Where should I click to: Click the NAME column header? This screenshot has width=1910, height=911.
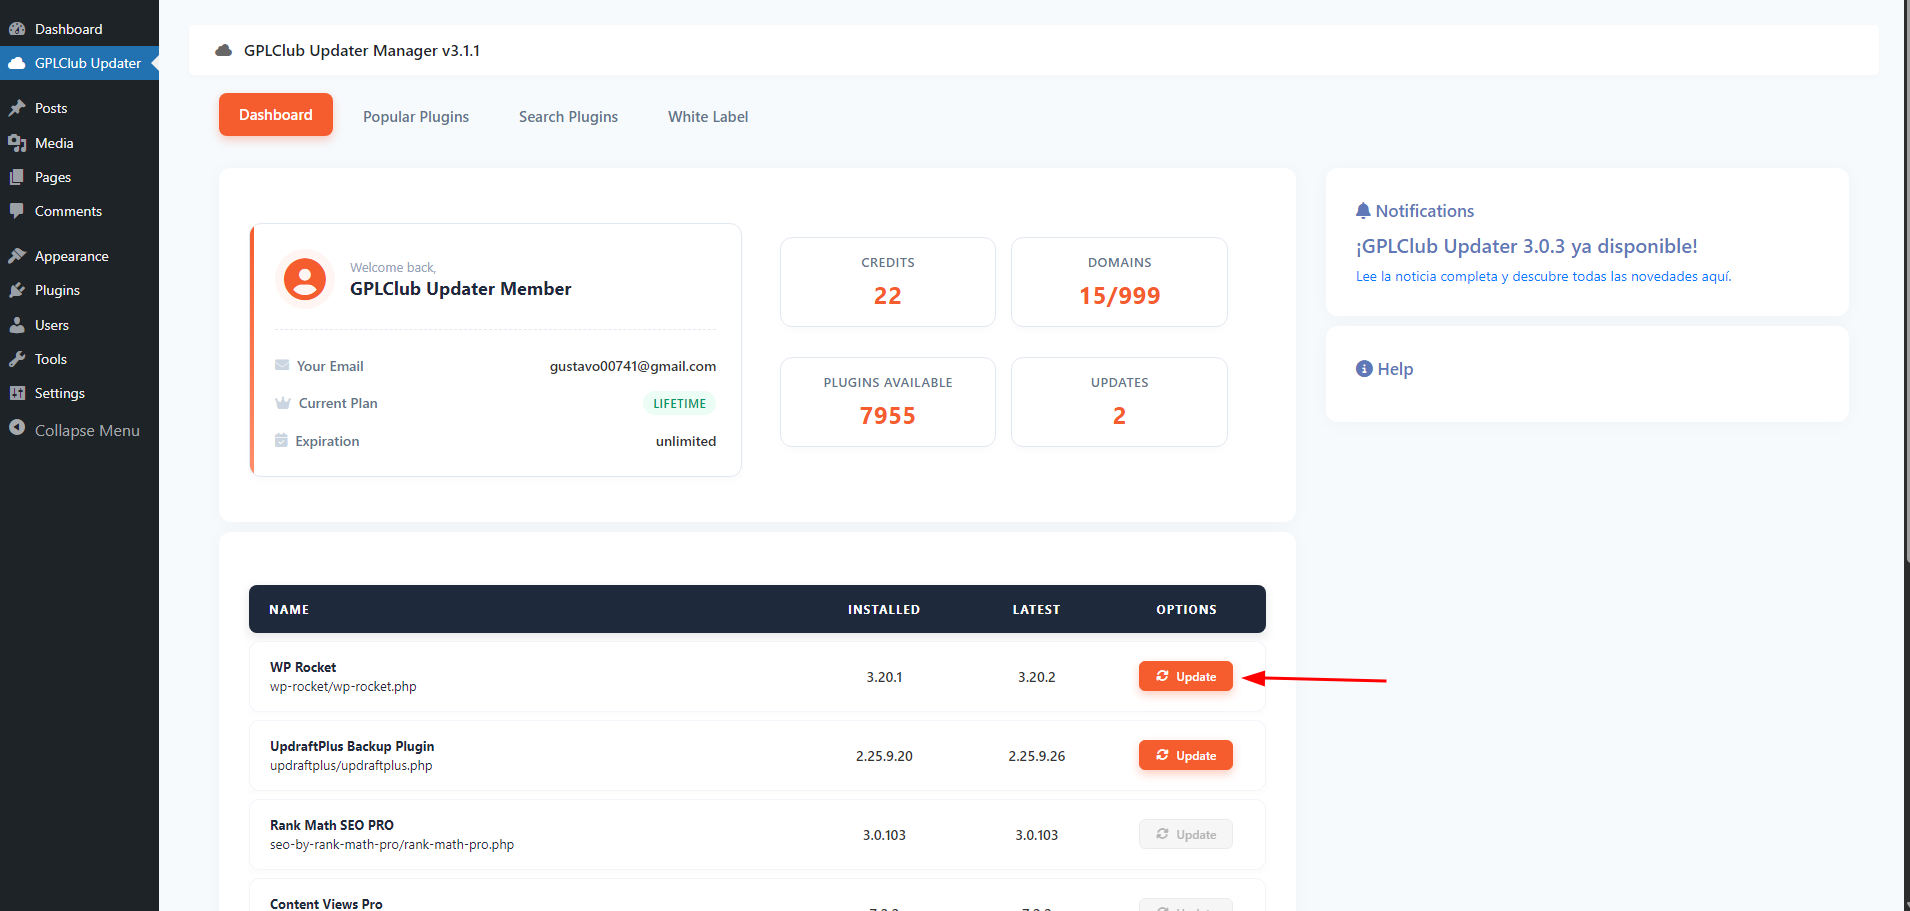coord(289,609)
